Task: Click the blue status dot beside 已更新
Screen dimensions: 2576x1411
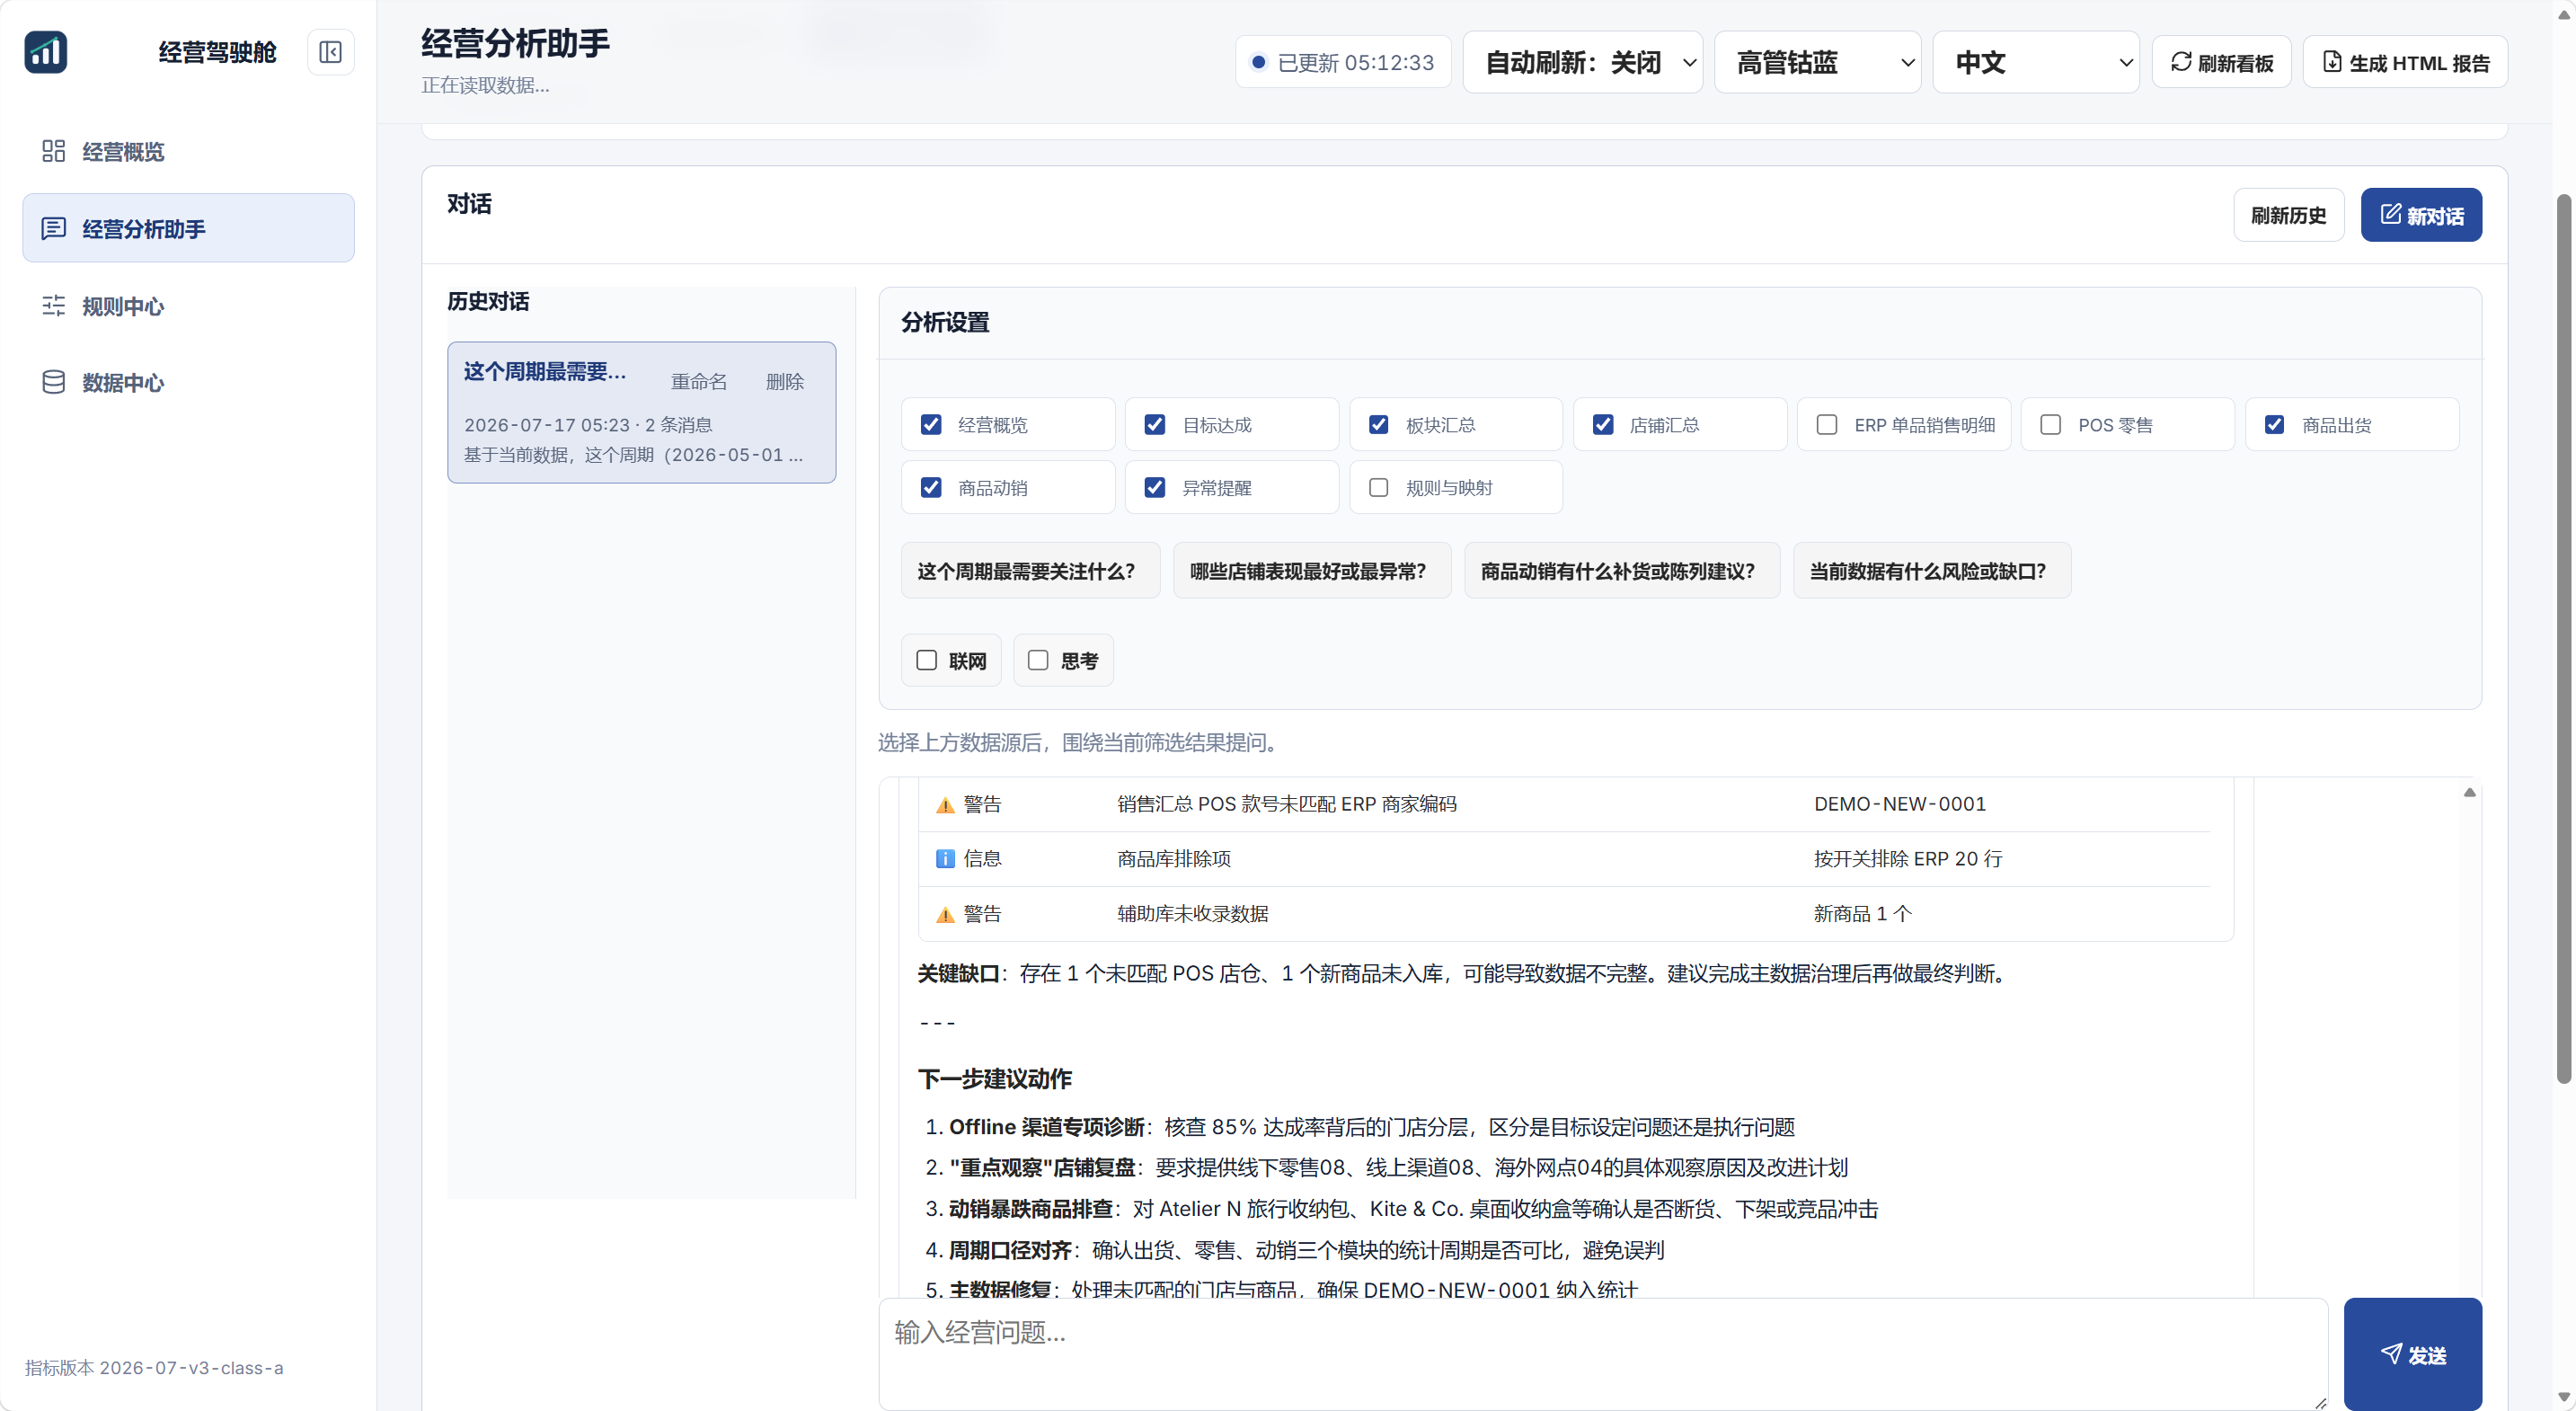Action: (x=1259, y=62)
